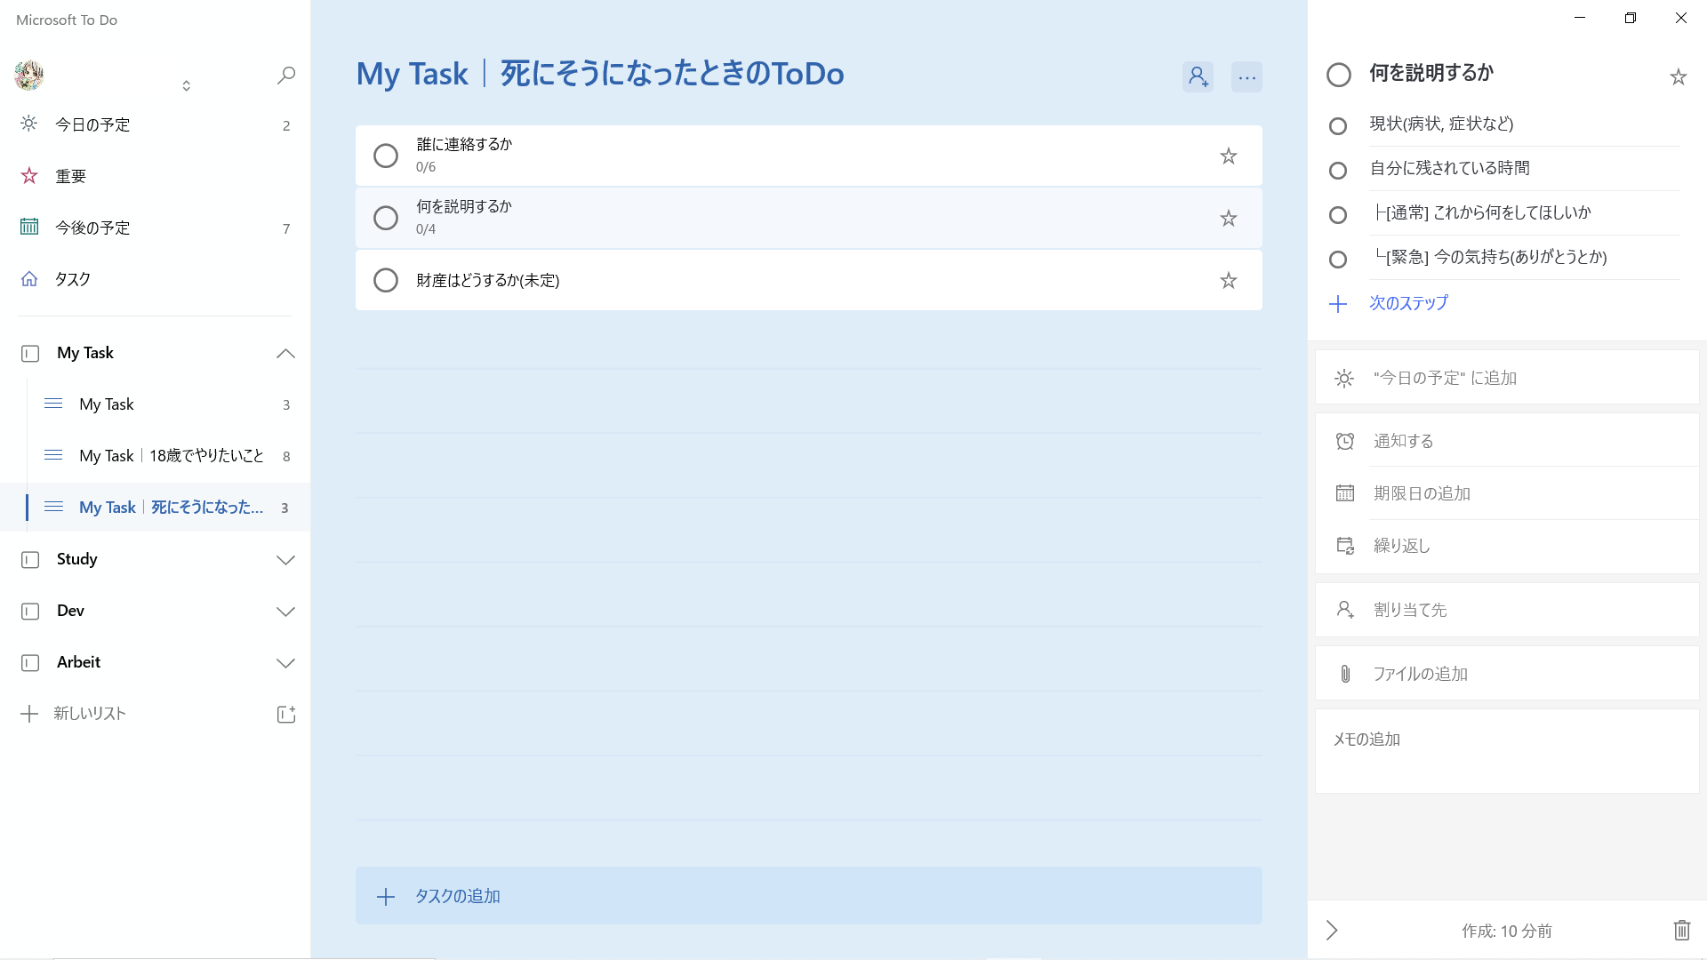
Task: Collapse the My Task group
Action: pos(285,353)
